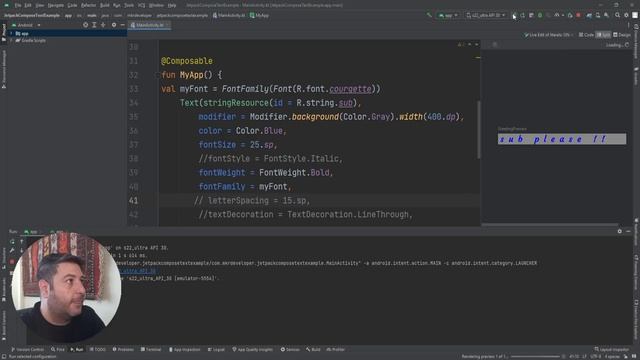Click the Rerun app icon in Run panel
Screen dimensions: 640x360
tap(12, 242)
